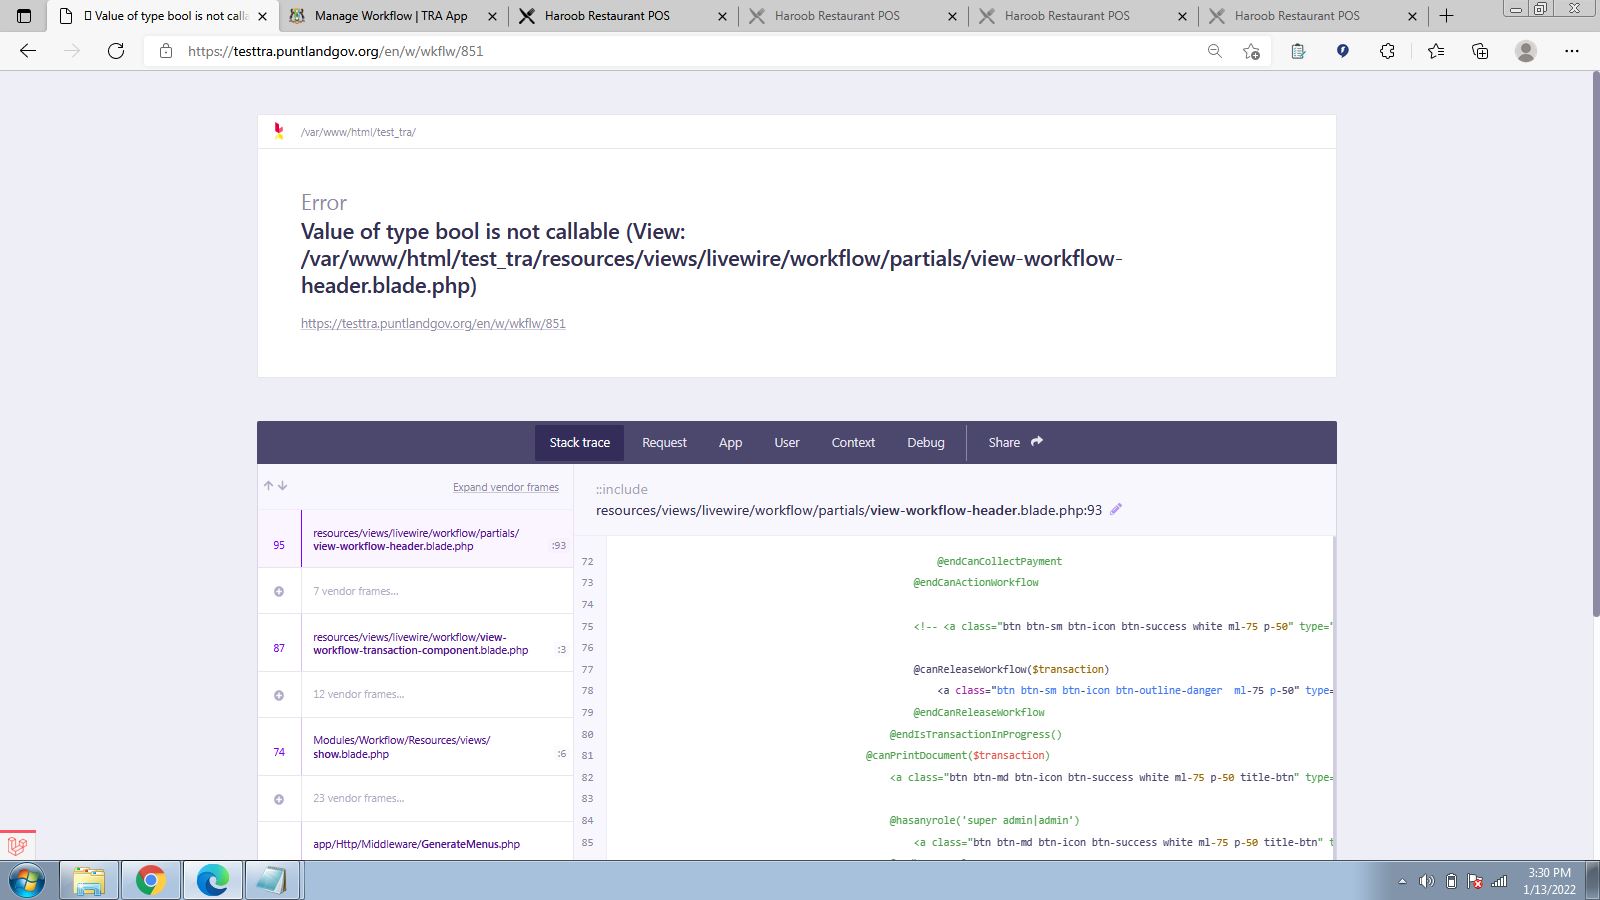Image resolution: width=1600 pixels, height=900 pixels.
Task: Click the blue shield extension icon
Action: point(1343,51)
